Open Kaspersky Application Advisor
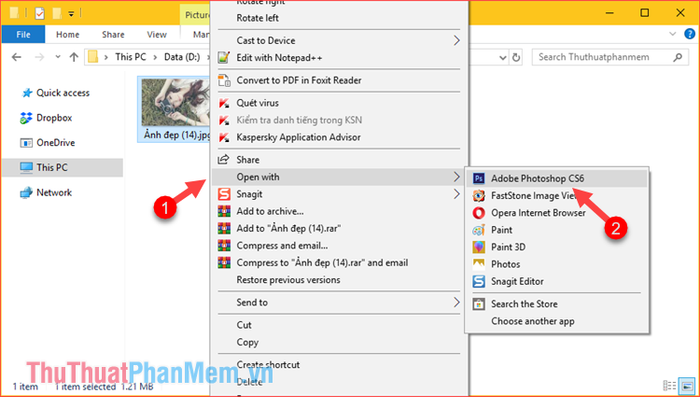700x397 pixels. (x=339, y=138)
